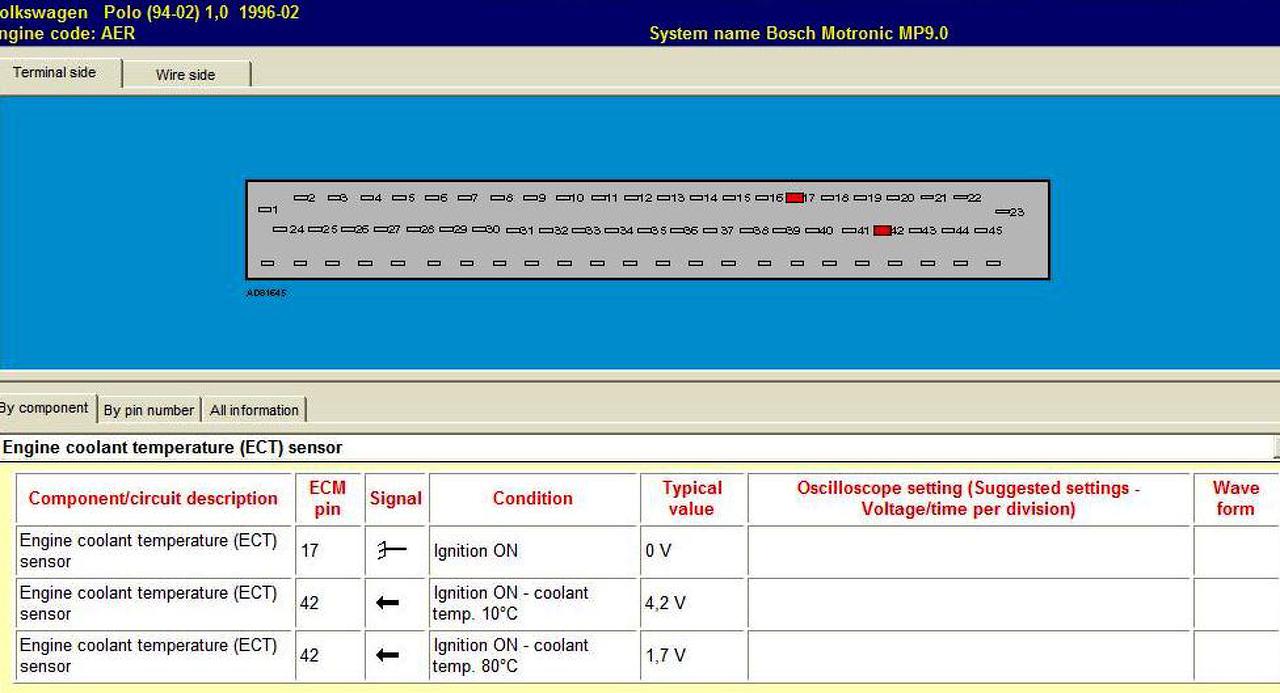Click signal arrow in 80°C row
The width and height of the screenshot is (1280, 693).
click(387, 655)
